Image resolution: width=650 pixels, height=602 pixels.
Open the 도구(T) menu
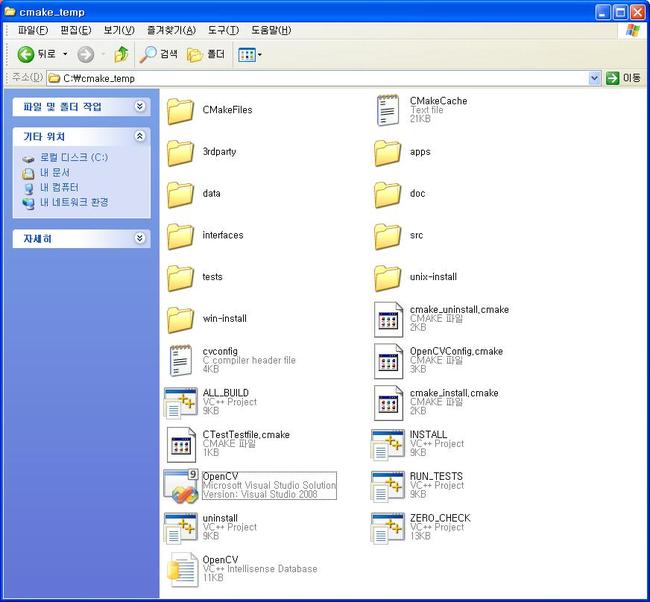coord(223,30)
